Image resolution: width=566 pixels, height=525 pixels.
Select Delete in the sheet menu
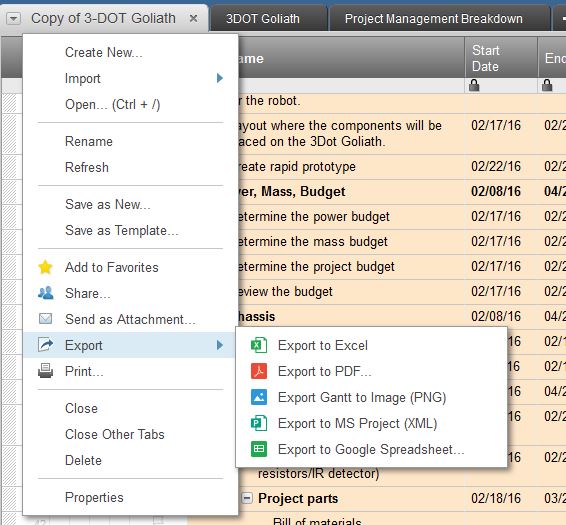pos(83,461)
